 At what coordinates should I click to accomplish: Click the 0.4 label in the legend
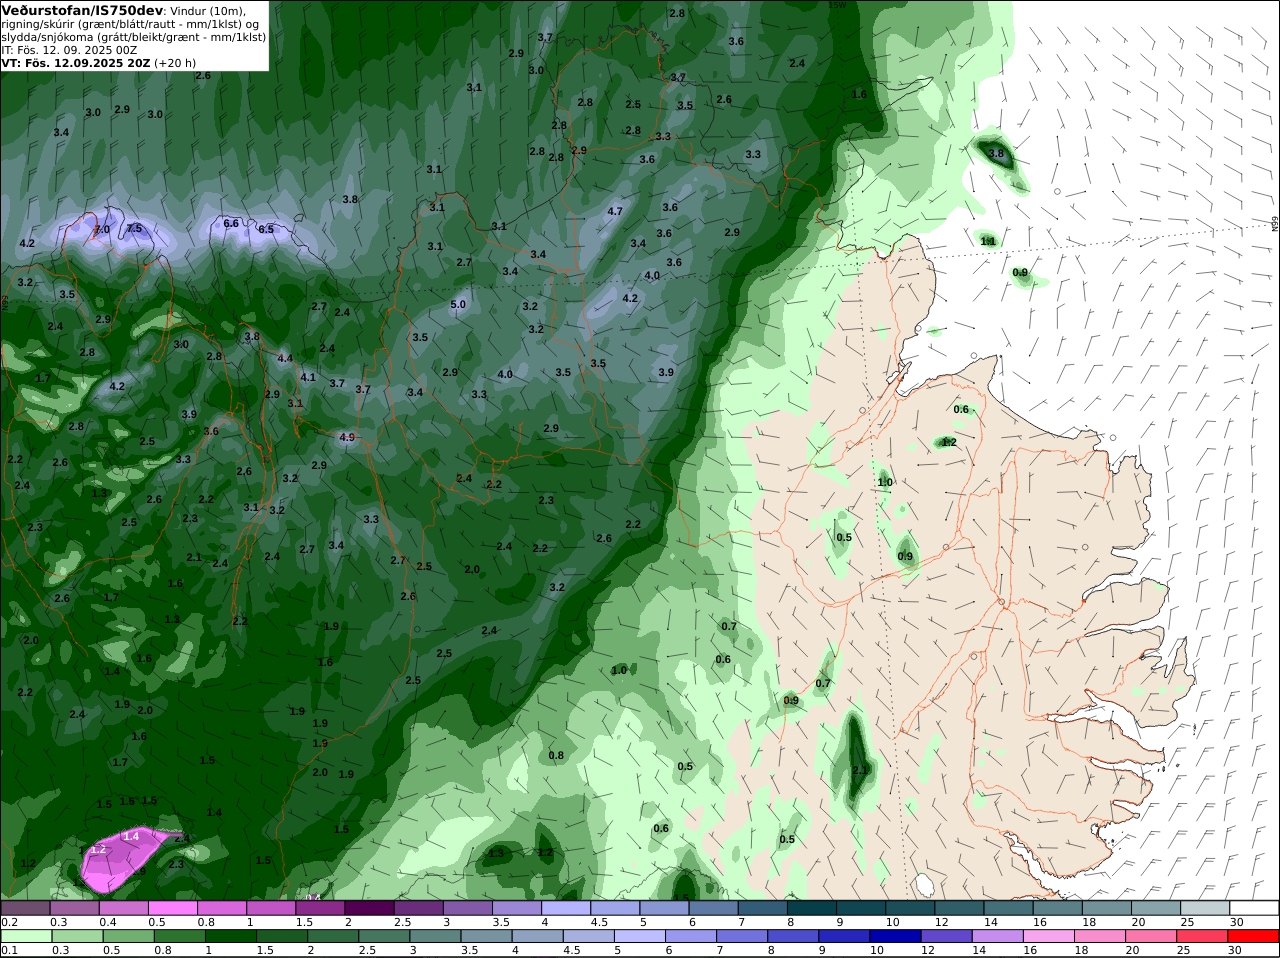click(108, 922)
